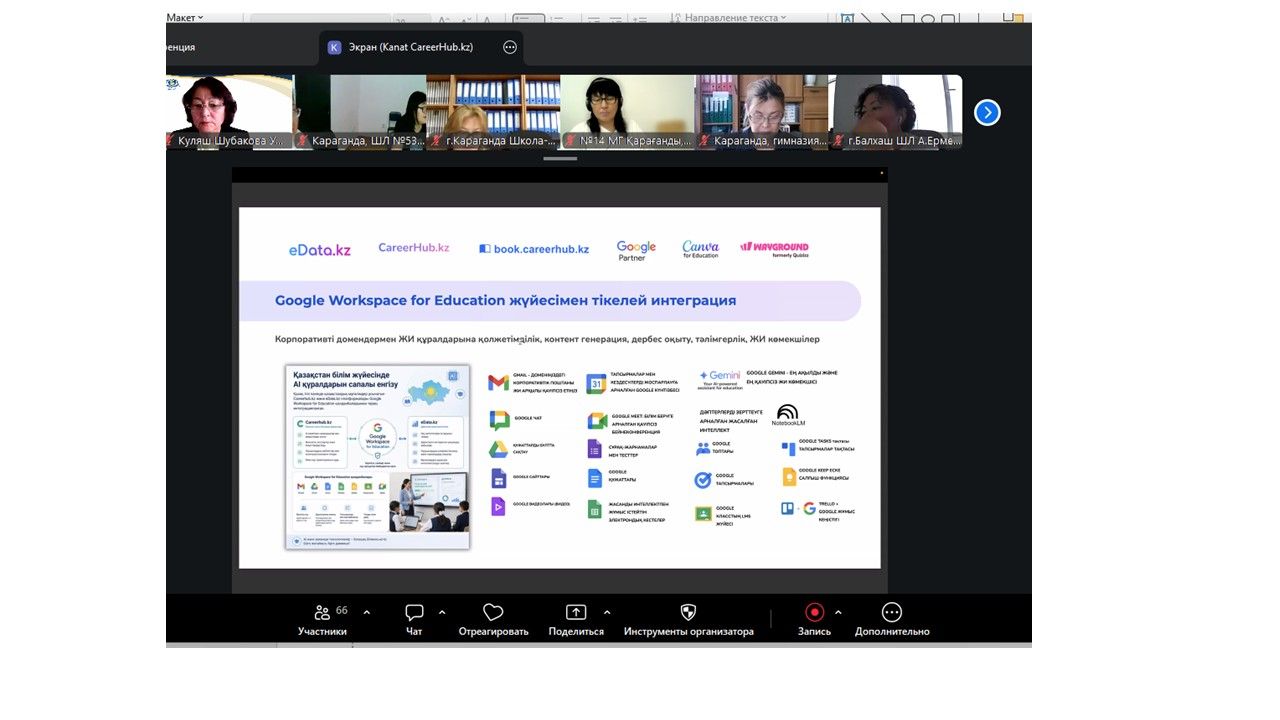Click the Поделиться share screen icon
This screenshot has height=720, width=1280.
(x=576, y=612)
